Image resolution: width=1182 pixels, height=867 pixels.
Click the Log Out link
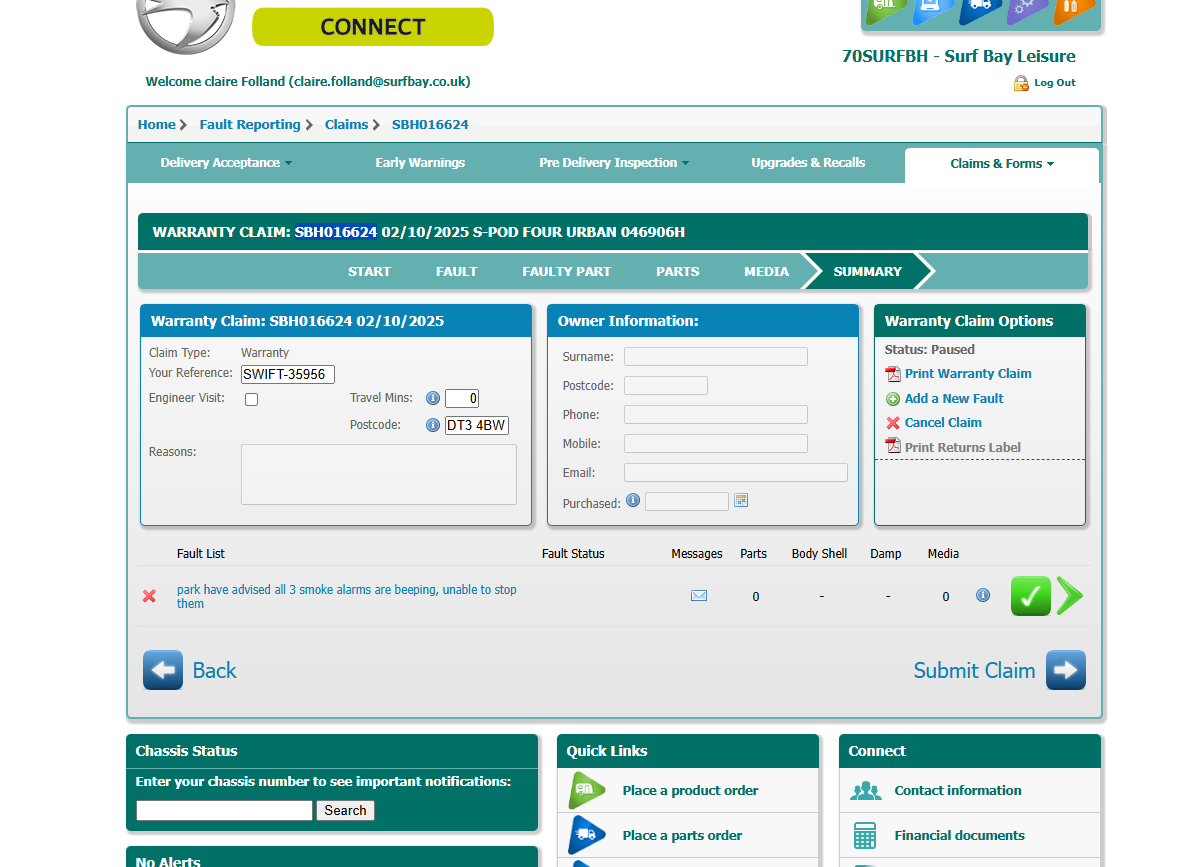click(x=1055, y=83)
